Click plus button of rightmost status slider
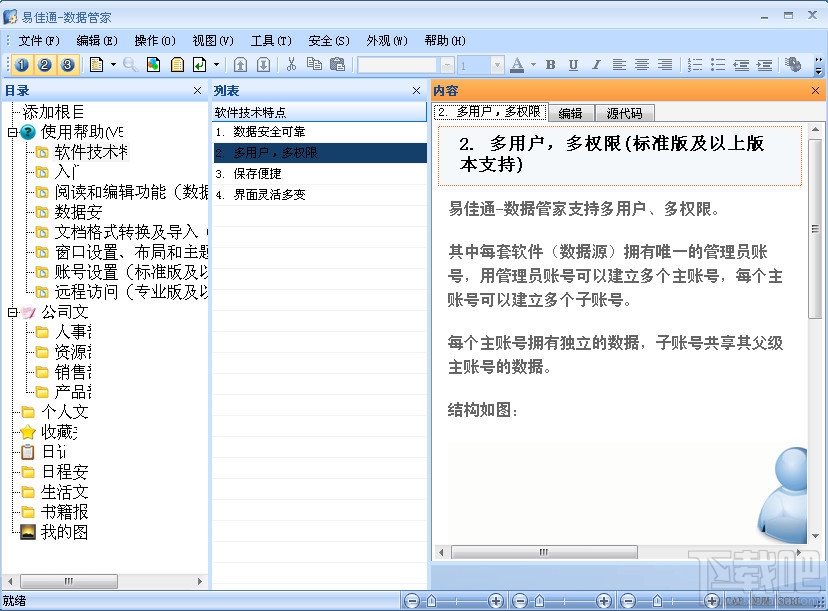828x611 pixels. [x=711, y=601]
